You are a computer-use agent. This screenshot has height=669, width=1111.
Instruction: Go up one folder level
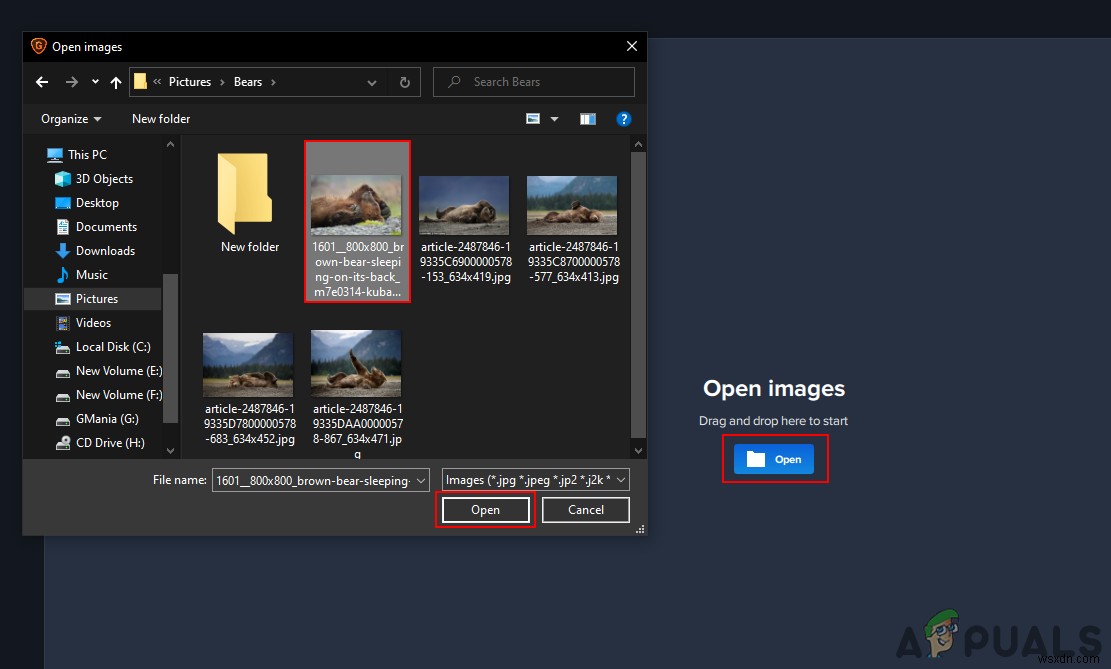pos(116,82)
